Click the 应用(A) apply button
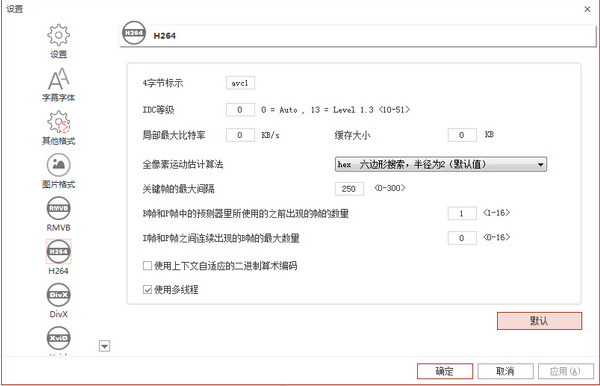Screen dimensions: 600x386 [x=566, y=371]
